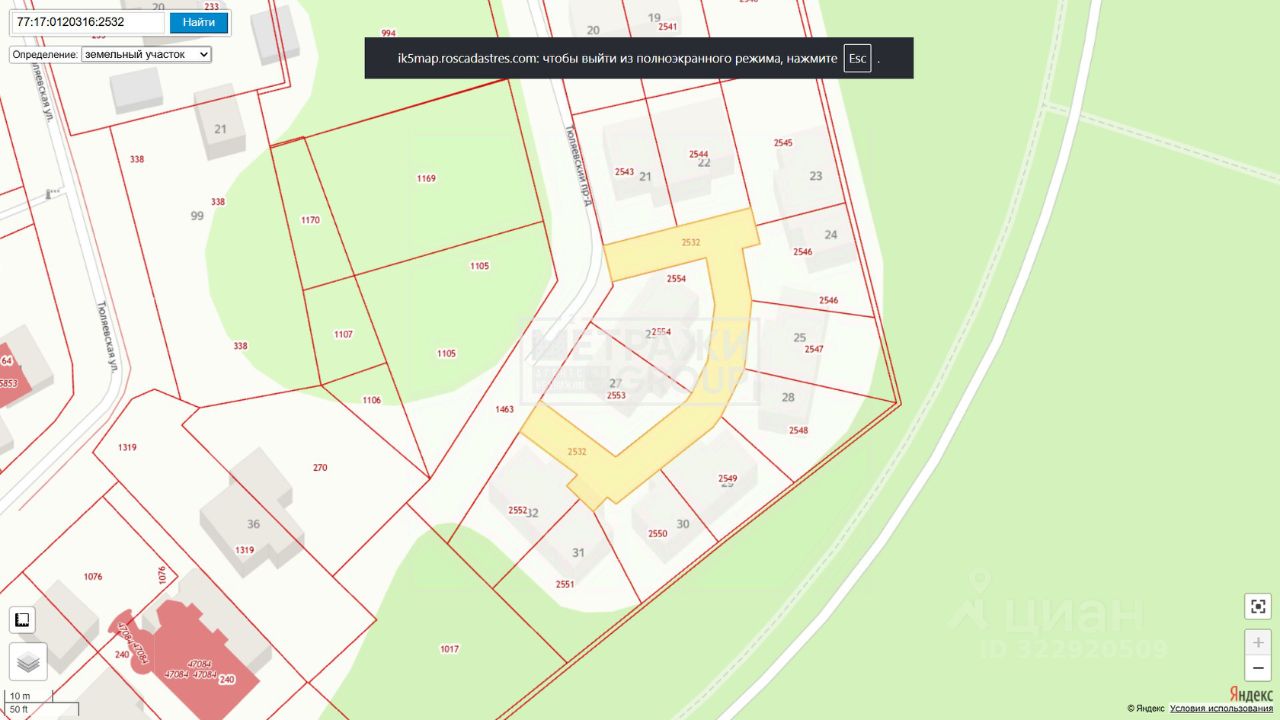Click house number 30 label
The height and width of the screenshot is (720, 1280).
[x=683, y=524]
